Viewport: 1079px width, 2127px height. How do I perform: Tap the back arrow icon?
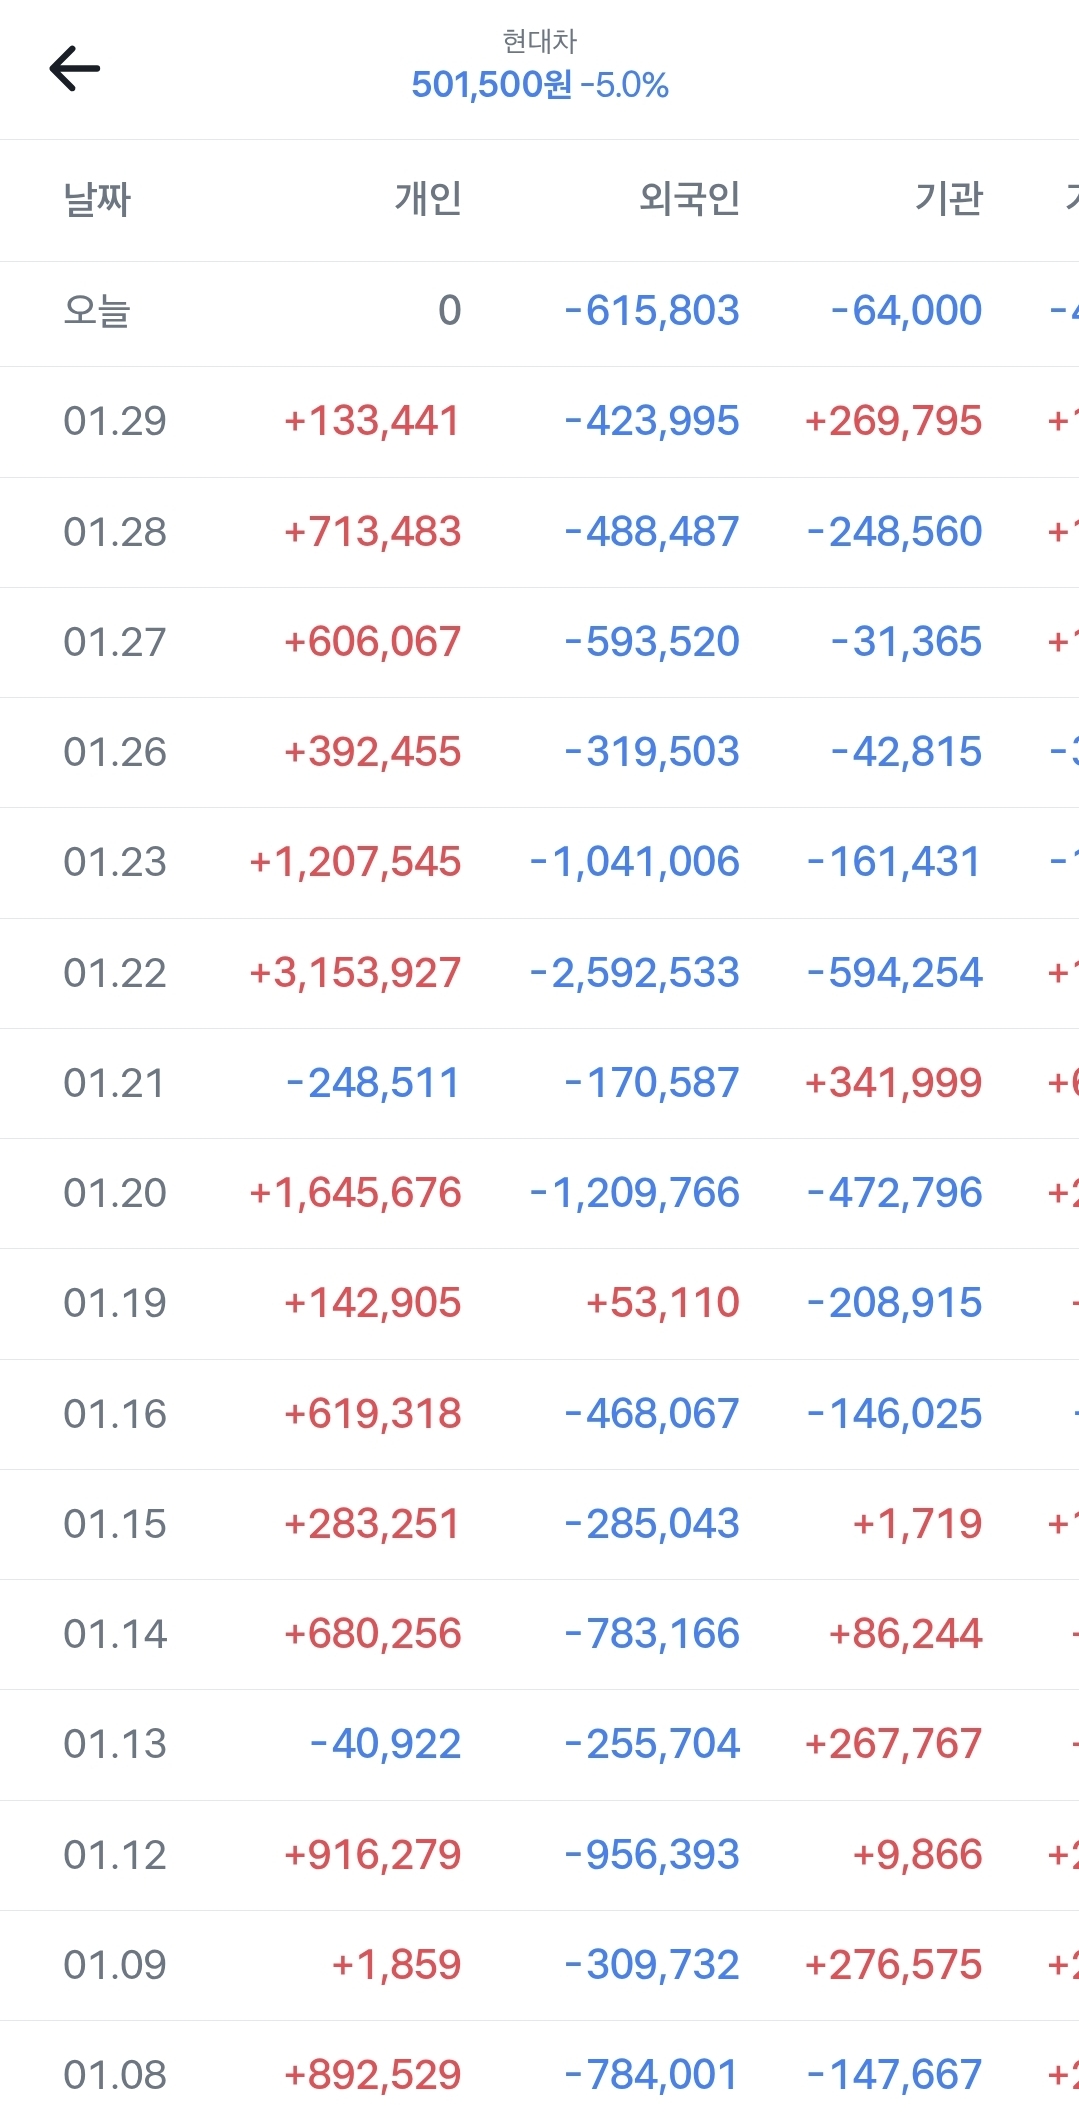point(75,69)
